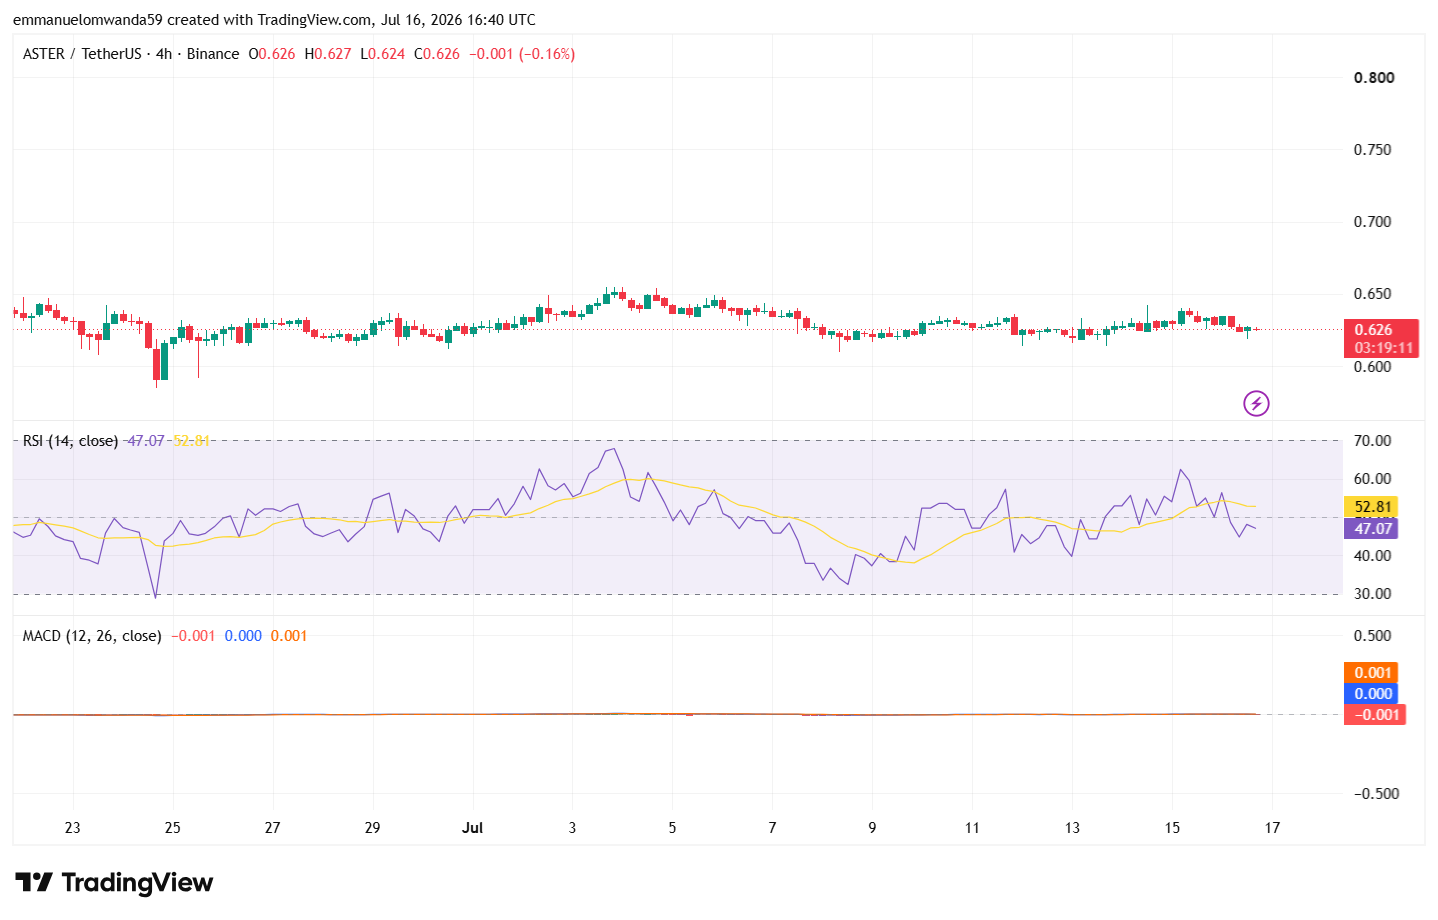Click the purple 47.07 tag on RSI axis
1438x920 pixels.
1372,528
